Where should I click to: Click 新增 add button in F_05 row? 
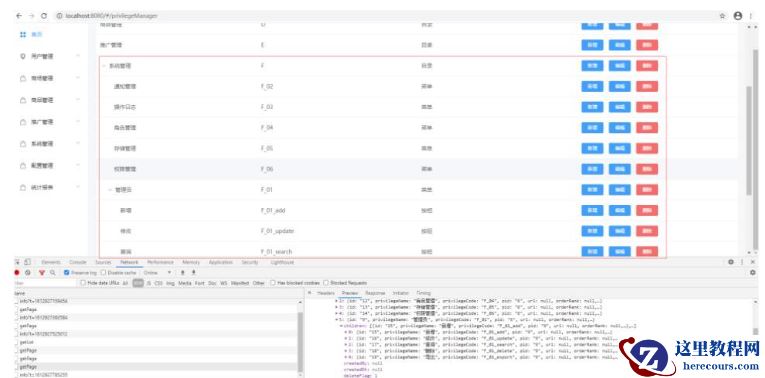(592, 148)
